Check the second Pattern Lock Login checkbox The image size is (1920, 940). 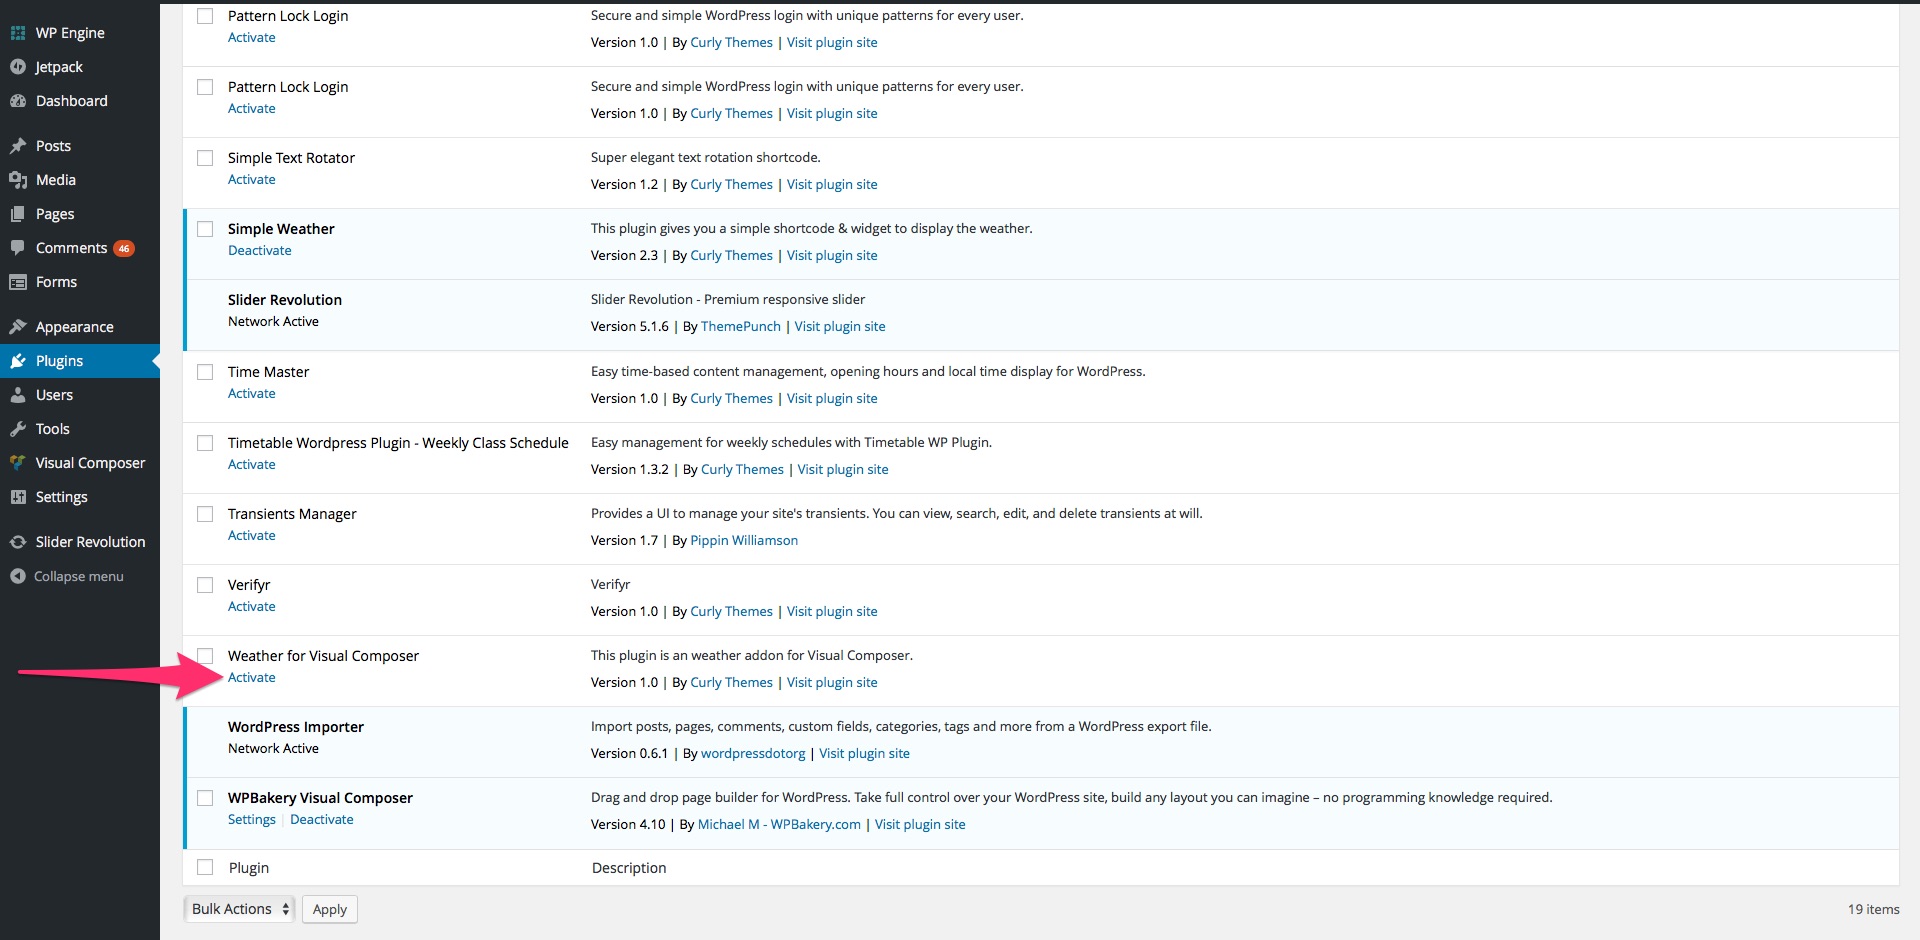click(205, 87)
